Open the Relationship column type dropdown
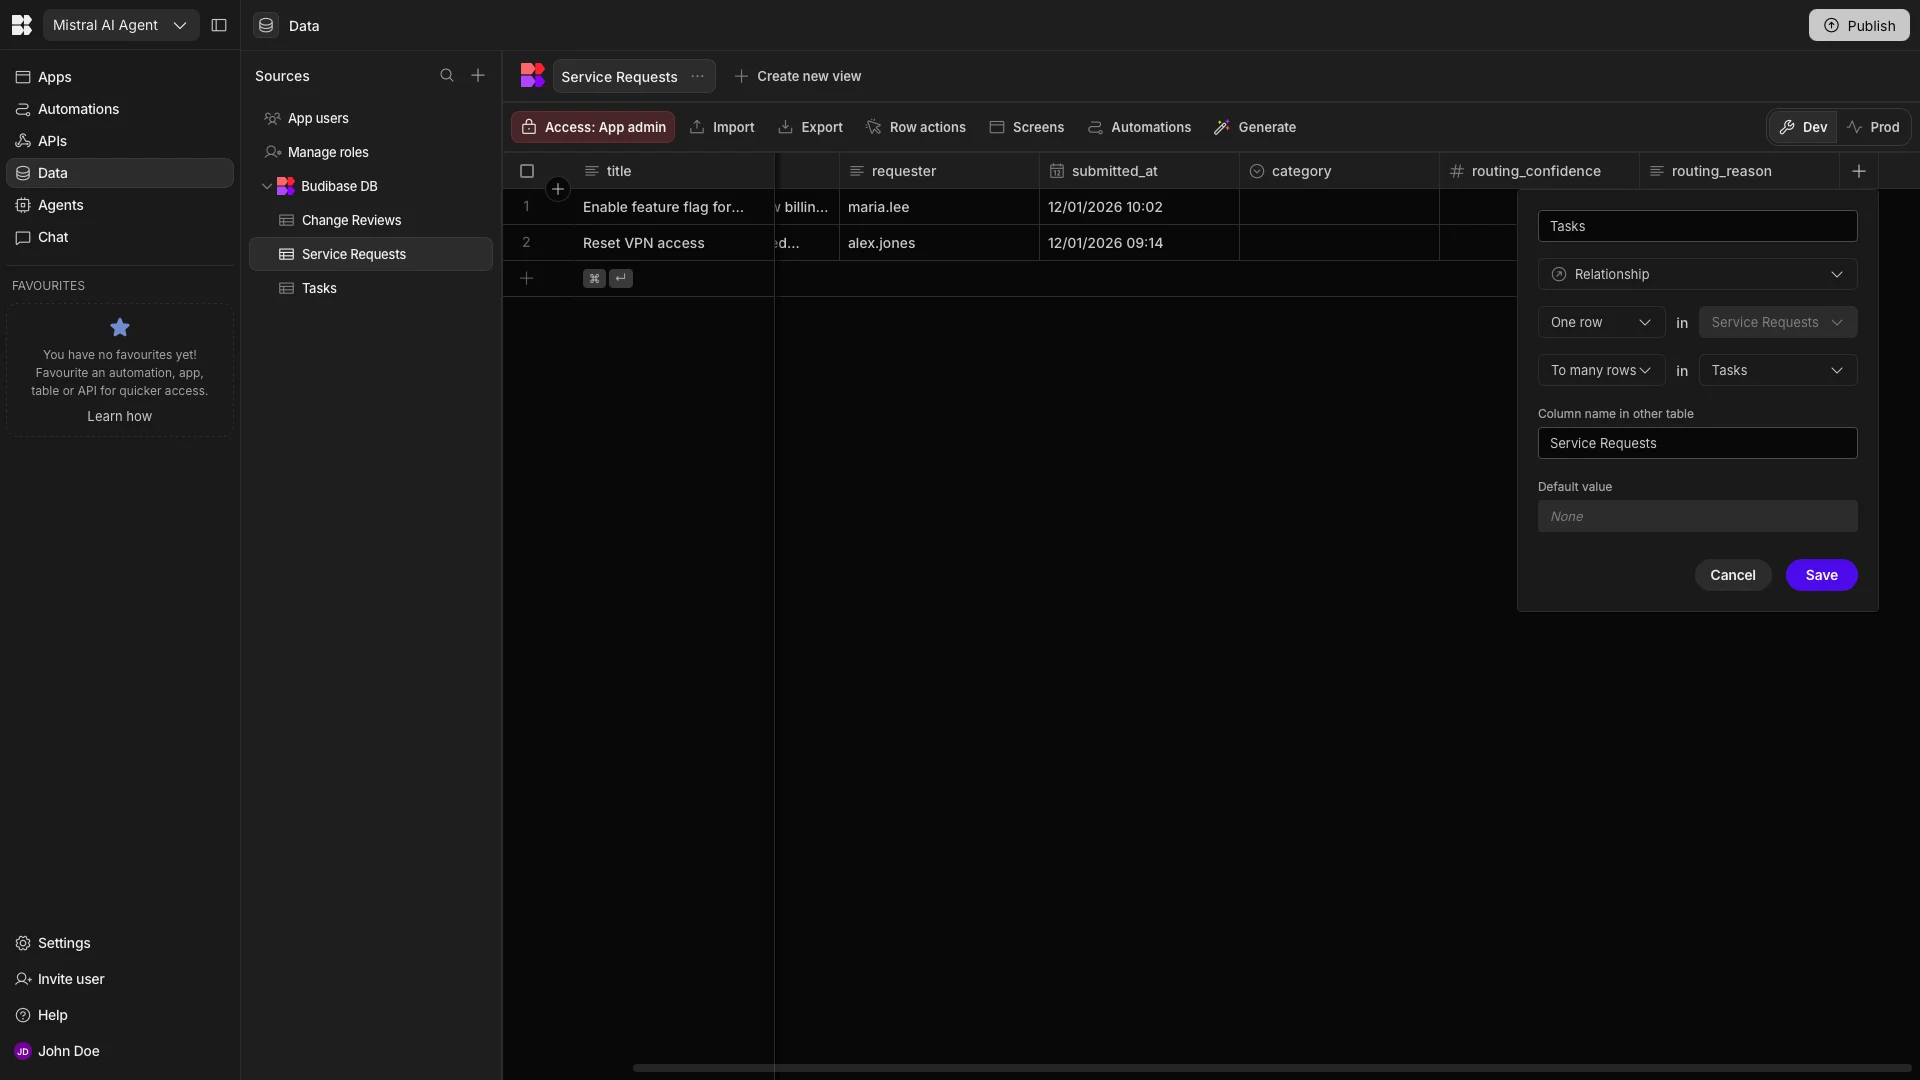Screen dimensions: 1920x1080 [x=1697, y=274]
